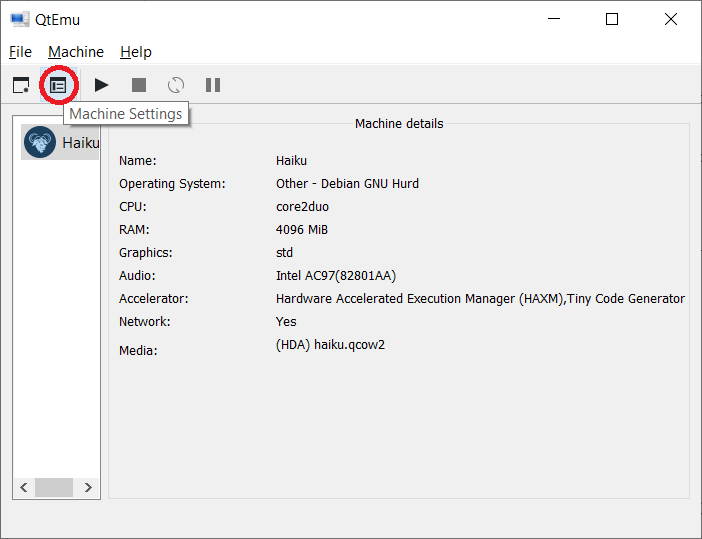702x539 pixels.
Task: Click the QtEmu icon in the title bar
Action: click(19, 19)
